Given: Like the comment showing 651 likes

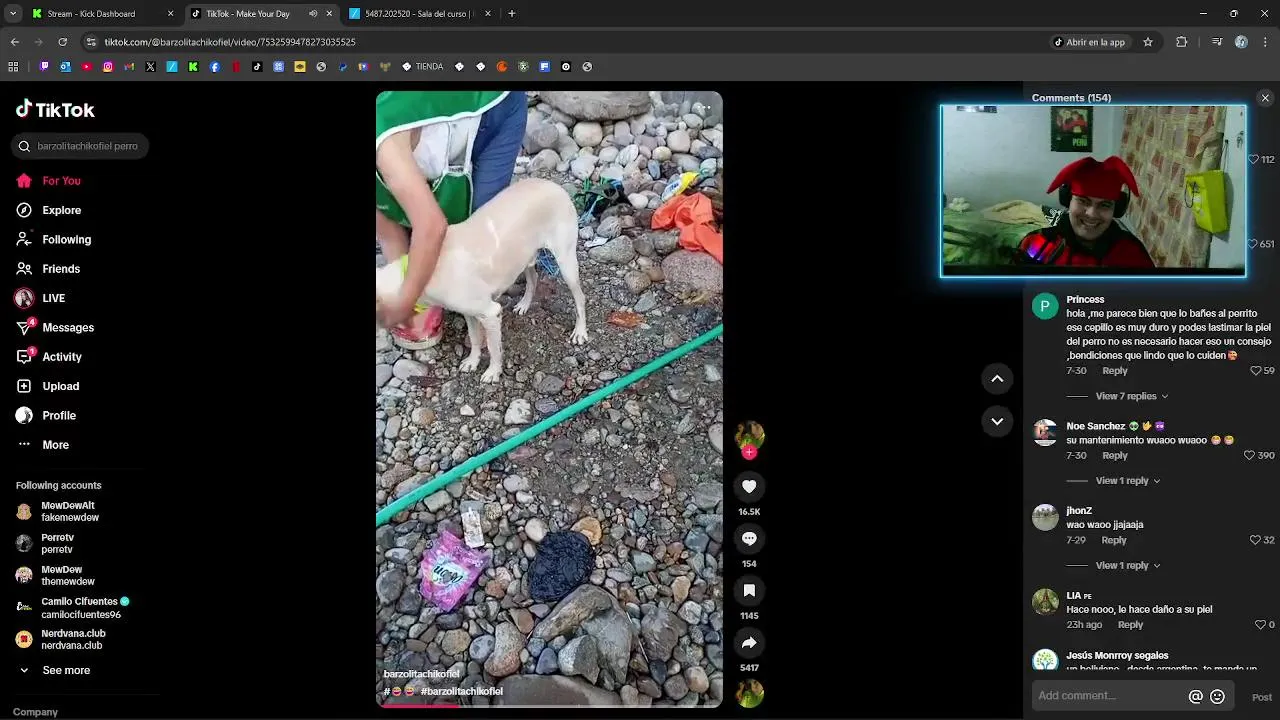Looking at the screenshot, I should click(x=1253, y=244).
